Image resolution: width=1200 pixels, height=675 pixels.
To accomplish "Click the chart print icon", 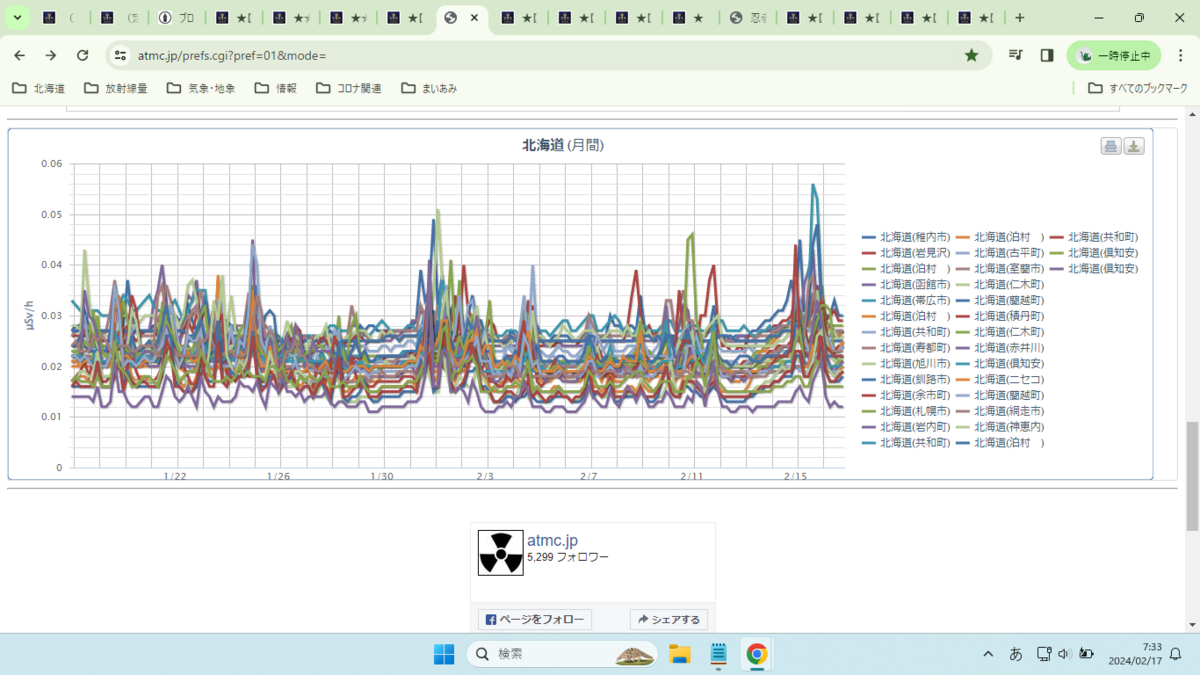I will 1111,146.
